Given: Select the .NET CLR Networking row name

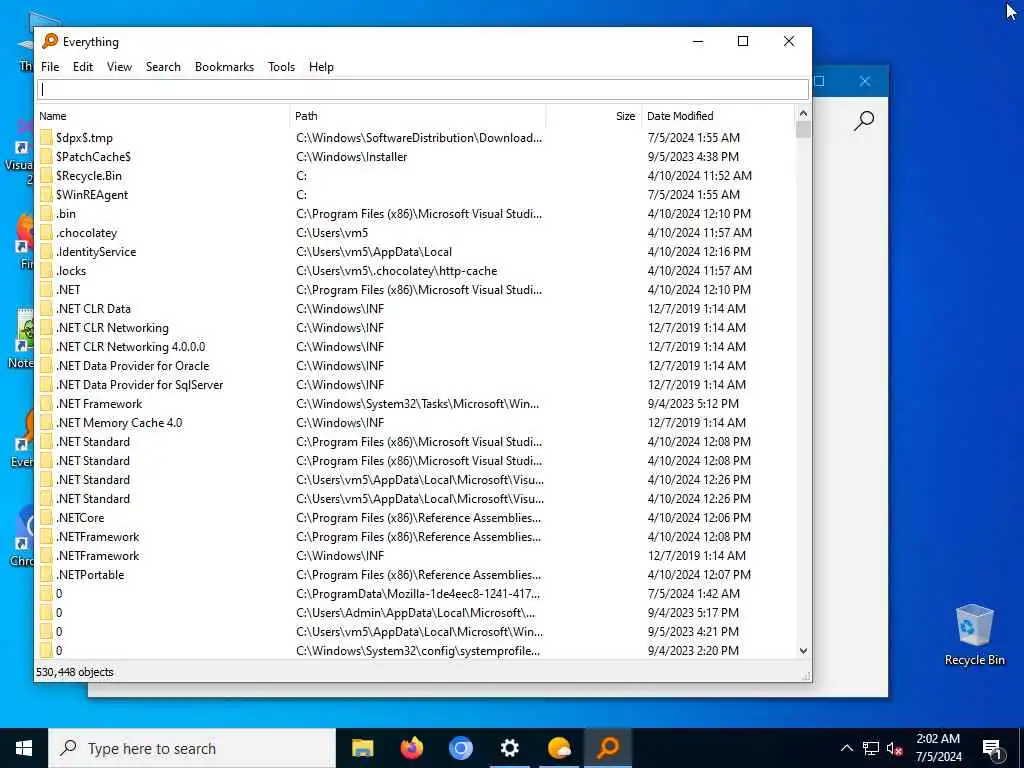Looking at the screenshot, I should pos(112,328).
